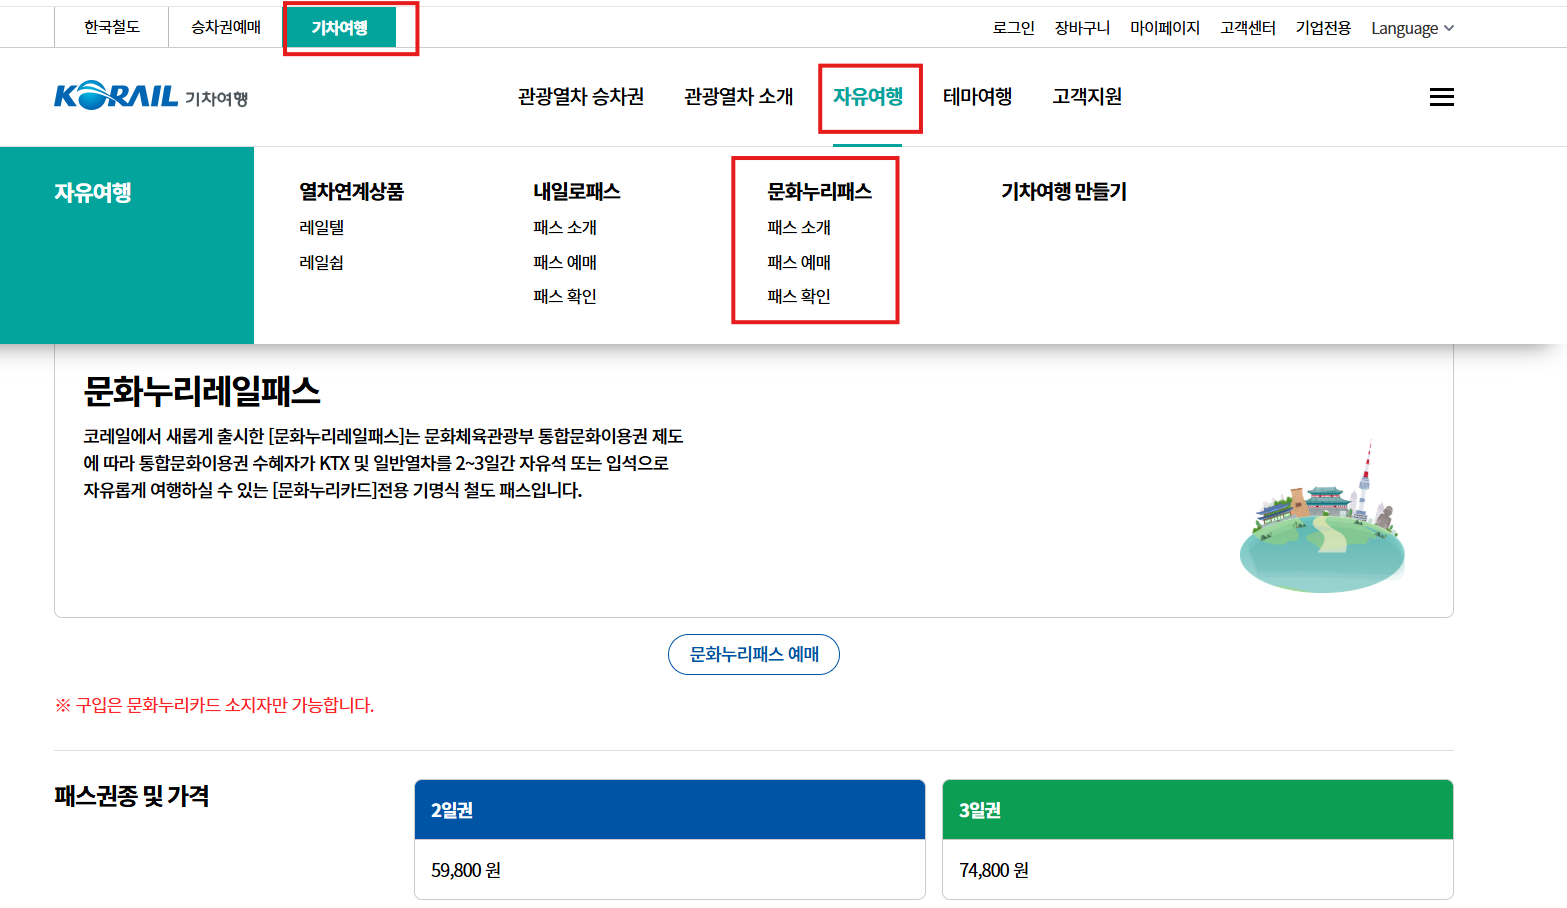Open the 테마여행 menu
Screen dimensions: 1567x908
[977, 97]
